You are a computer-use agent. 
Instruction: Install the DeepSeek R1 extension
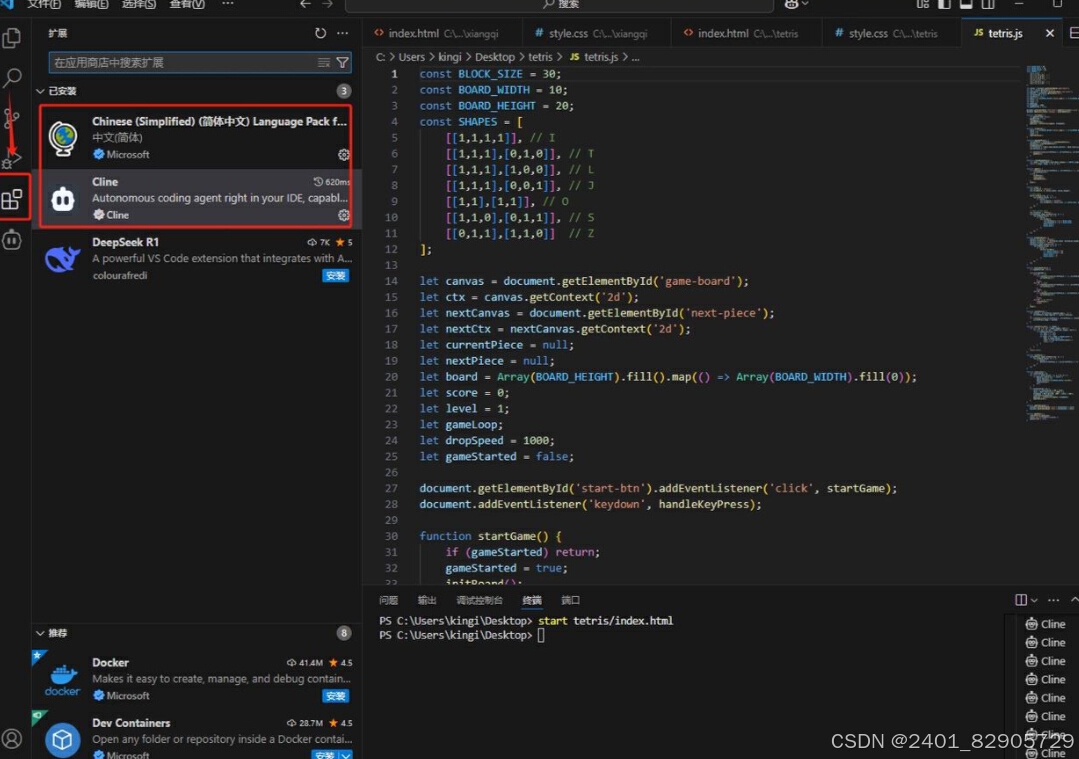(x=335, y=275)
